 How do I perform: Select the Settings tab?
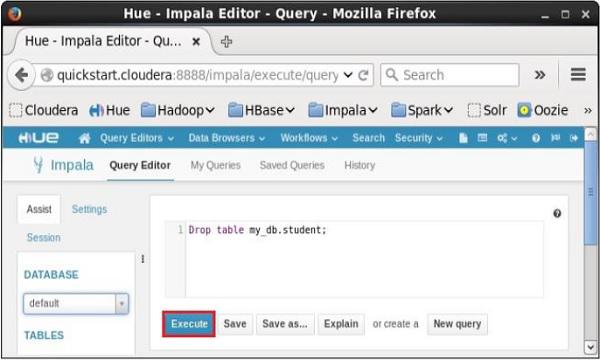pos(89,209)
